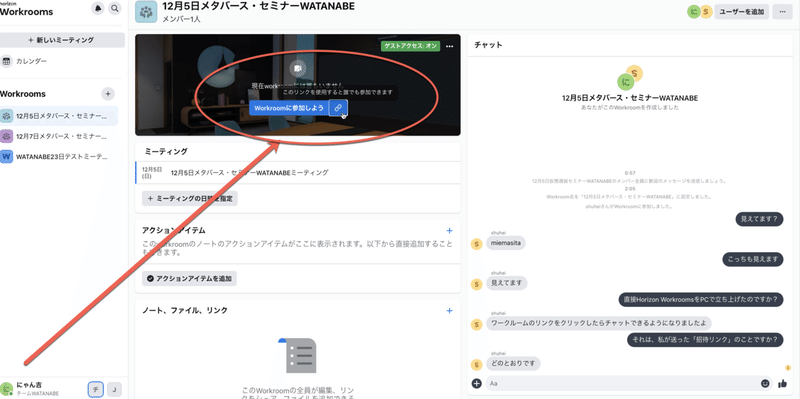Viewport: 800px width, 399px height.
Task: Click the yellow S member avatar in header
Action: click(x=706, y=12)
